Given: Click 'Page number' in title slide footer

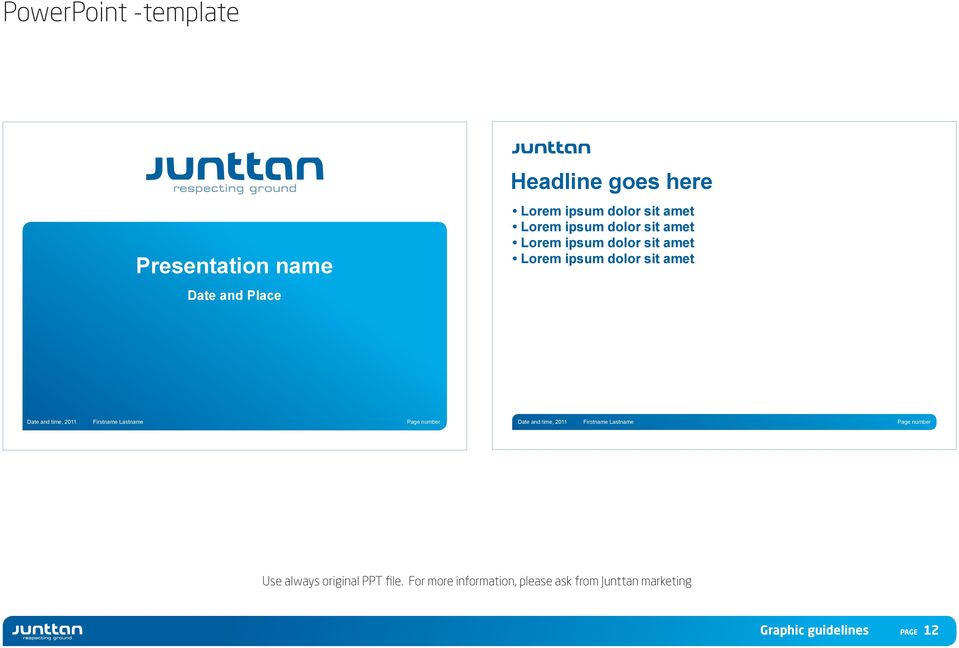Looking at the screenshot, I should (423, 422).
